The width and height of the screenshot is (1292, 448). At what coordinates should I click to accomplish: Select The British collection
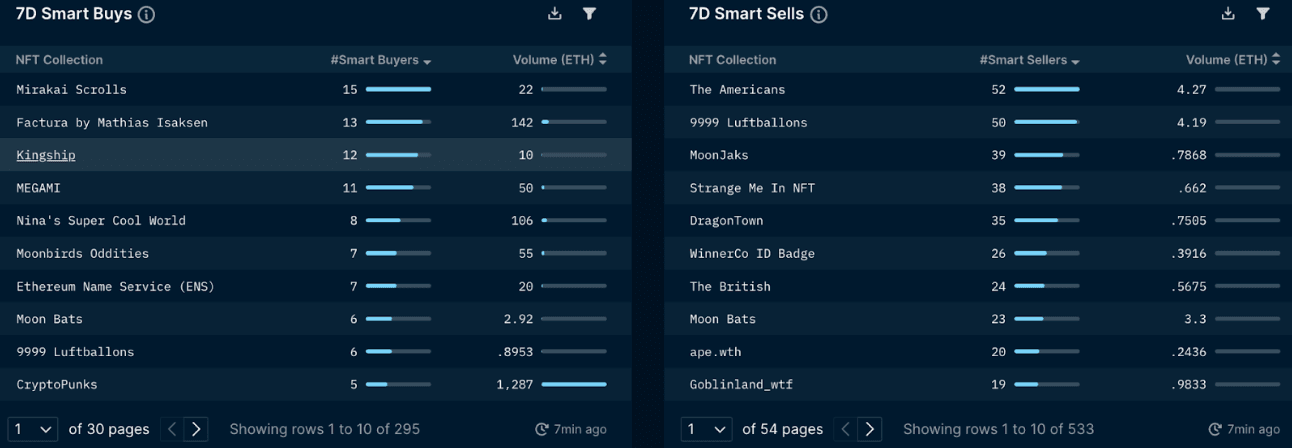pos(730,287)
